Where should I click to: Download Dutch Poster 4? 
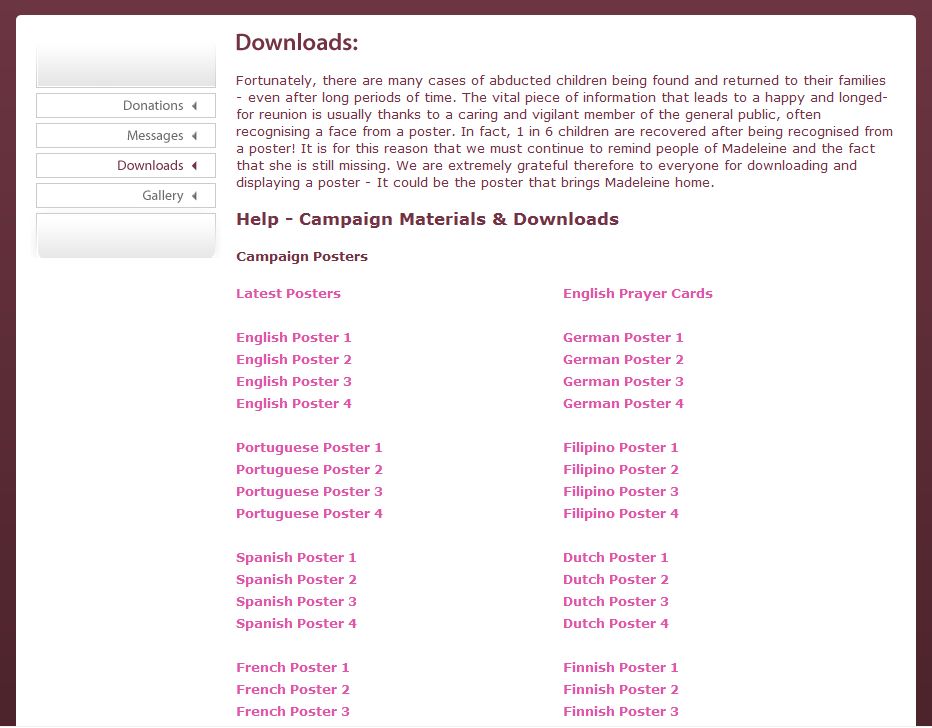[x=615, y=624]
